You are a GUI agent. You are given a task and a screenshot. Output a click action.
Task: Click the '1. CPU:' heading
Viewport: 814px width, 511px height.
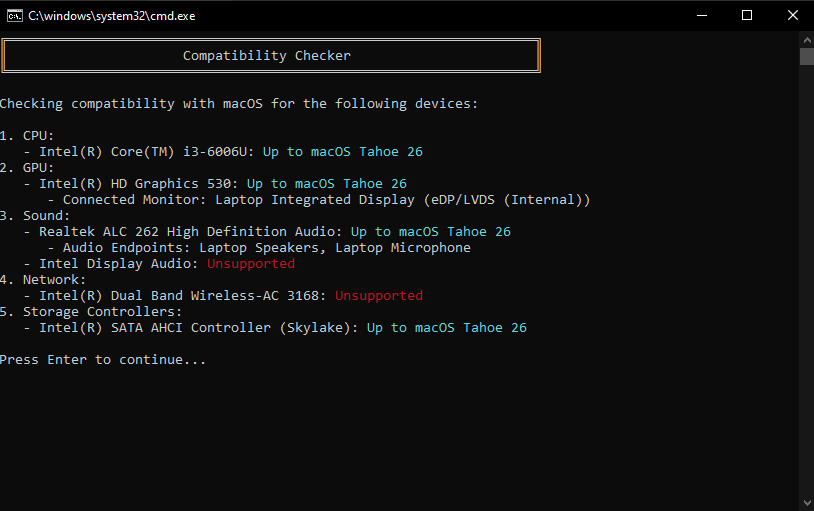pos(27,136)
